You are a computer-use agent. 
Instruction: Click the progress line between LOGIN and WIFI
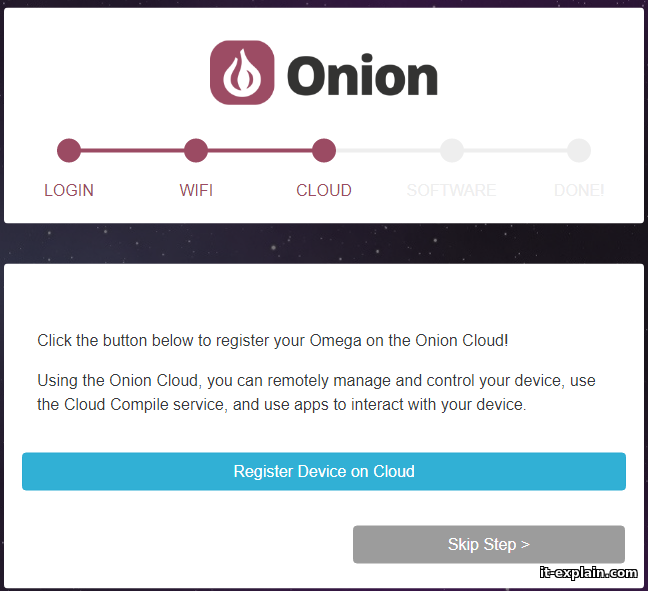(132, 151)
